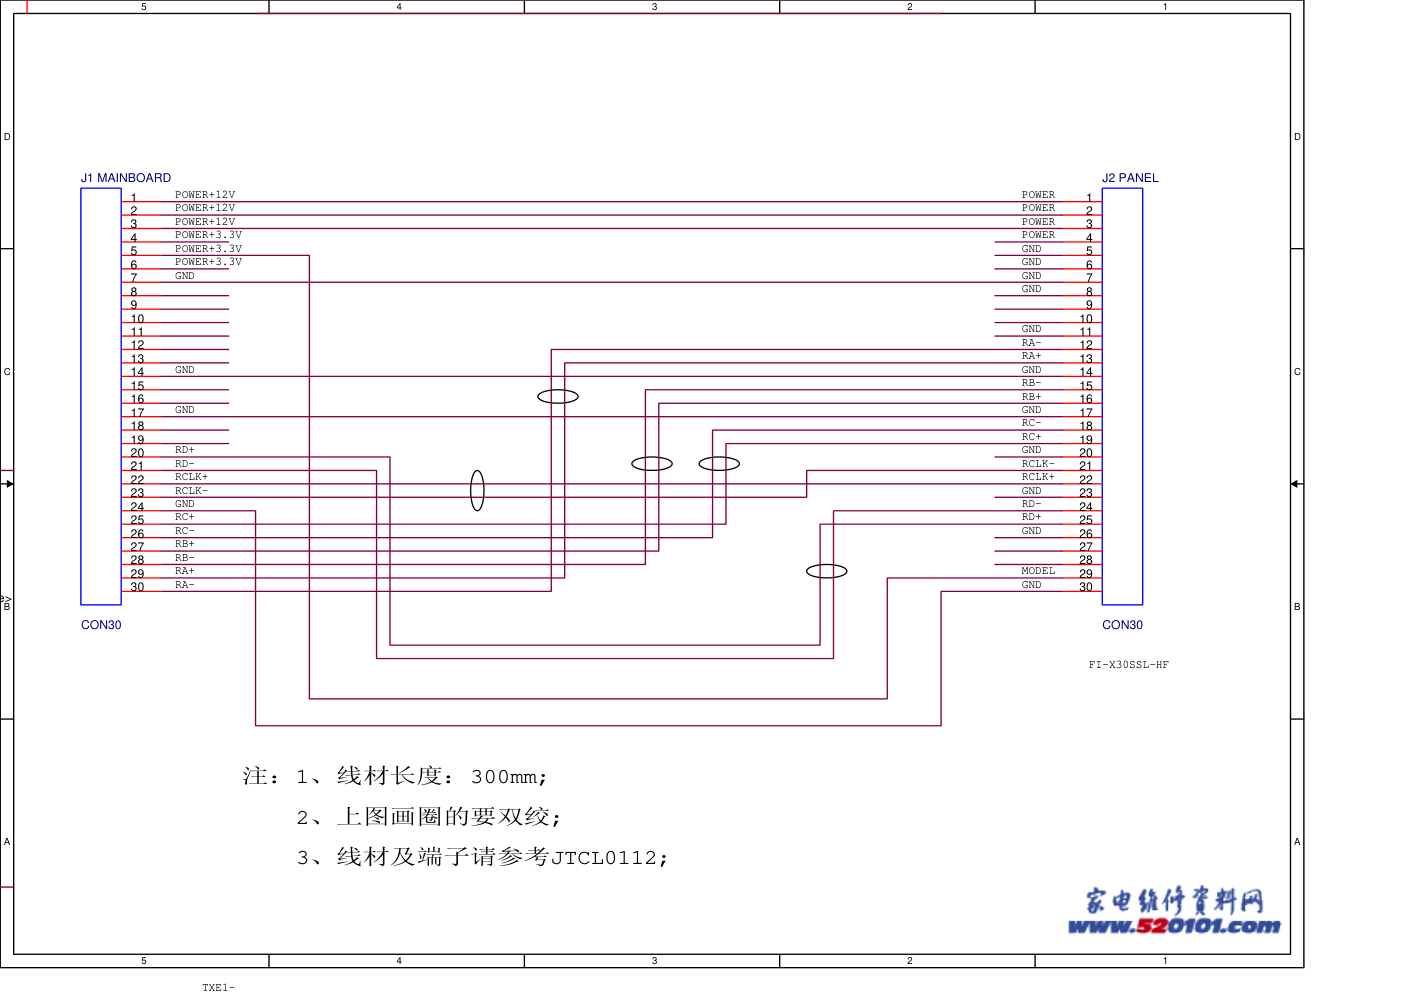Select twisted-pair ellipse on J1 RCLK+/RCLK- wires
The image size is (1404, 993).
(x=477, y=491)
